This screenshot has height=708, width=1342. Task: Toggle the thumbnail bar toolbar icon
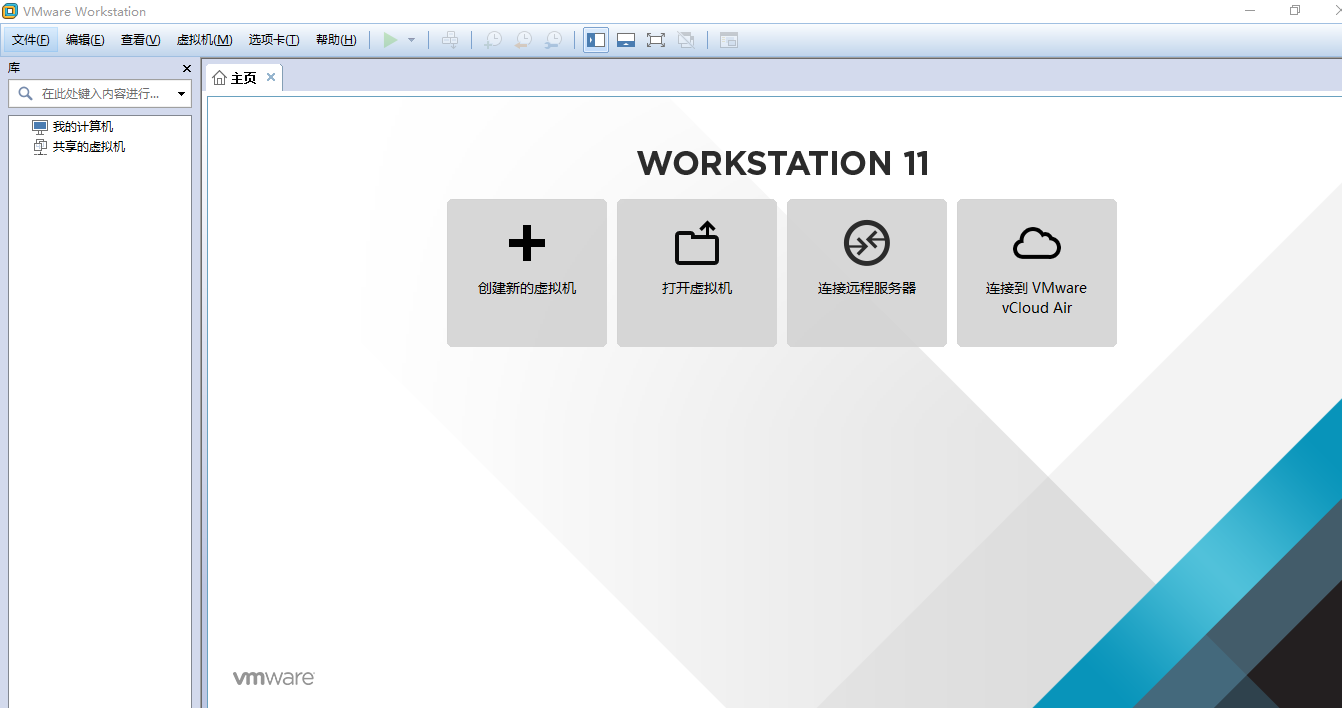pos(626,40)
